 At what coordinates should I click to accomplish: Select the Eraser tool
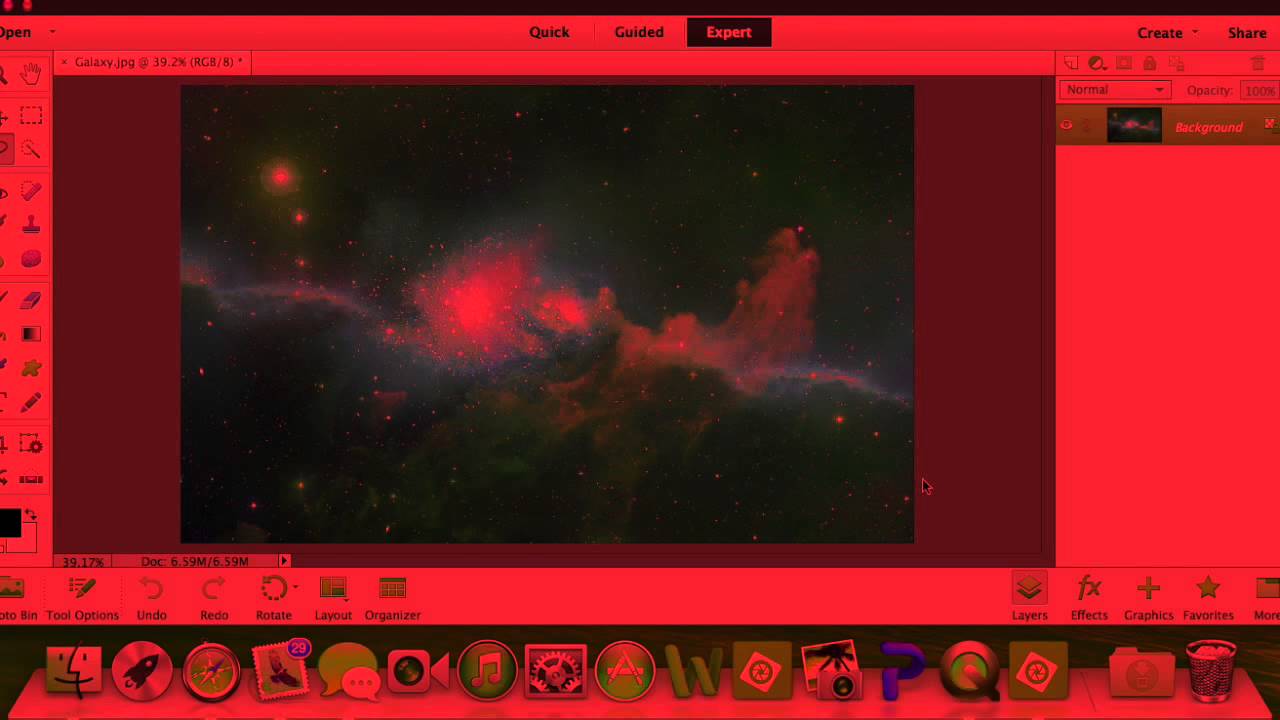pos(31,300)
